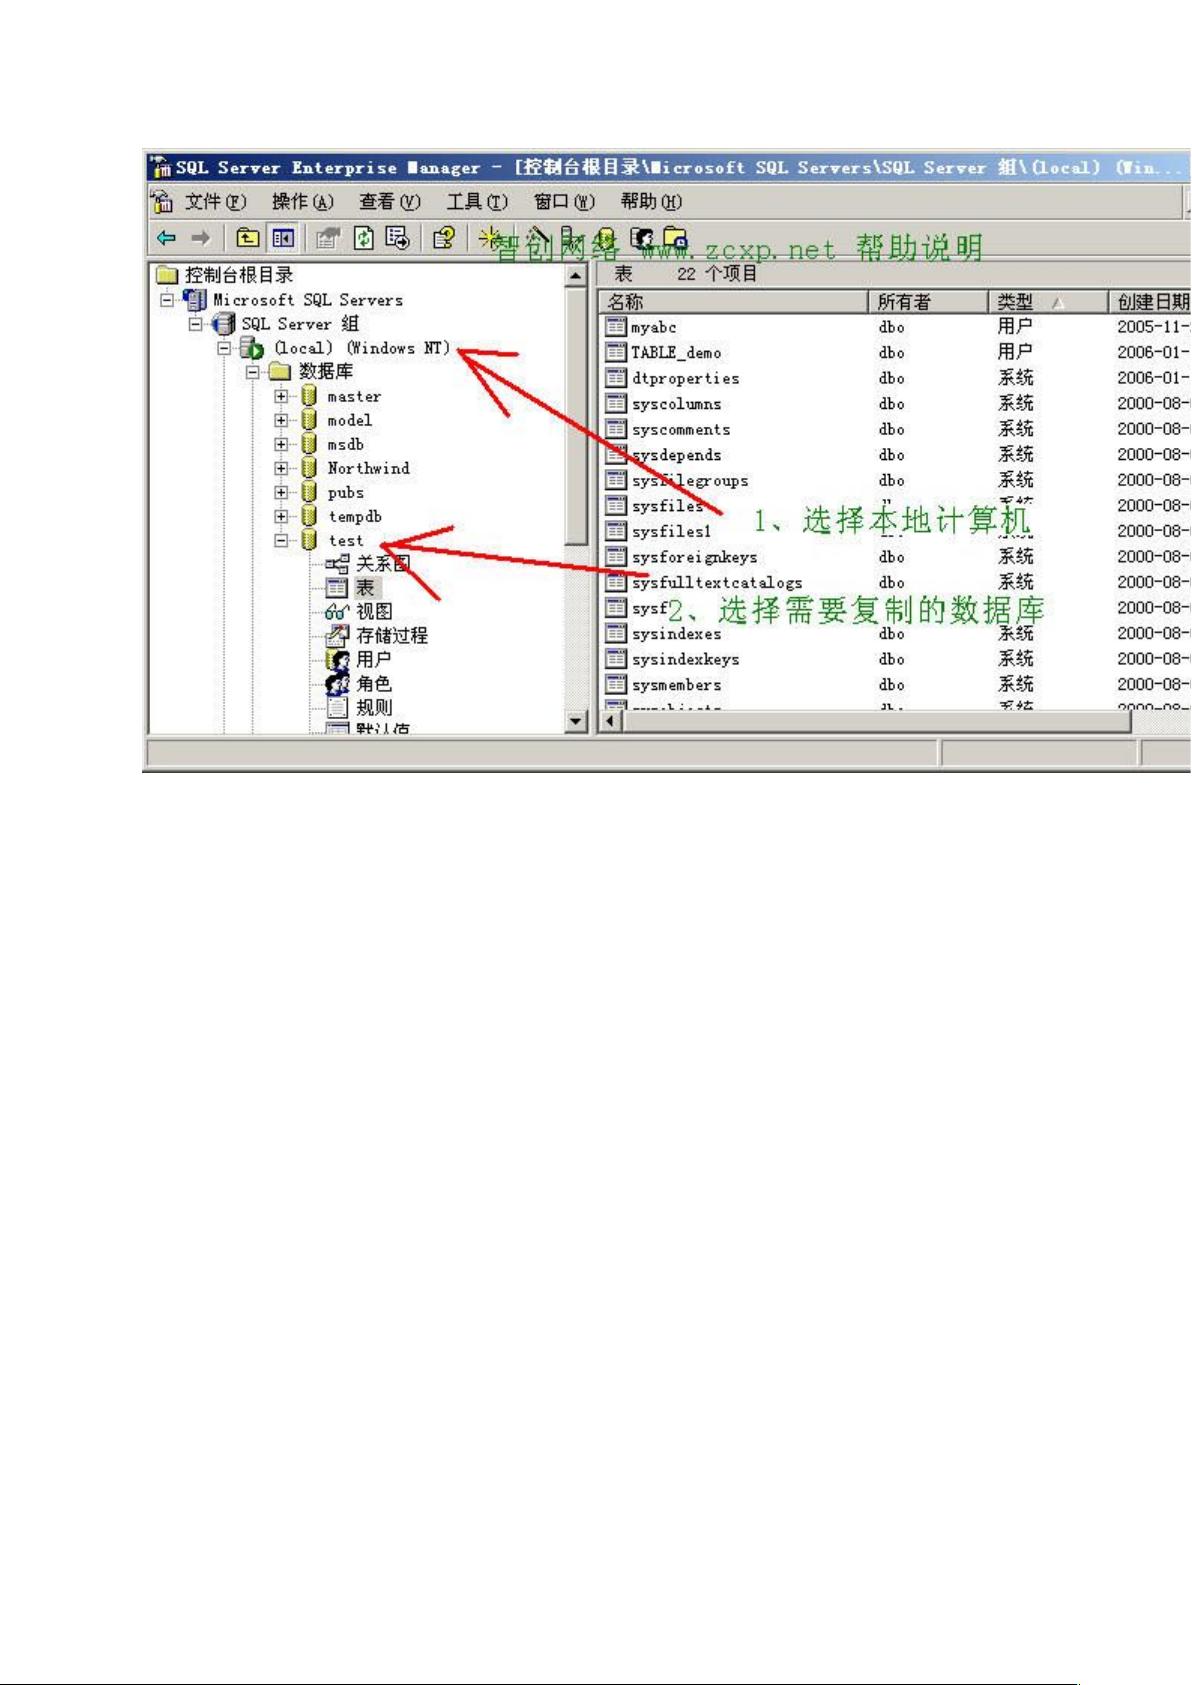1192x1685 pixels.
Task: Collapse the SQL Server 组 node
Action: coord(196,324)
